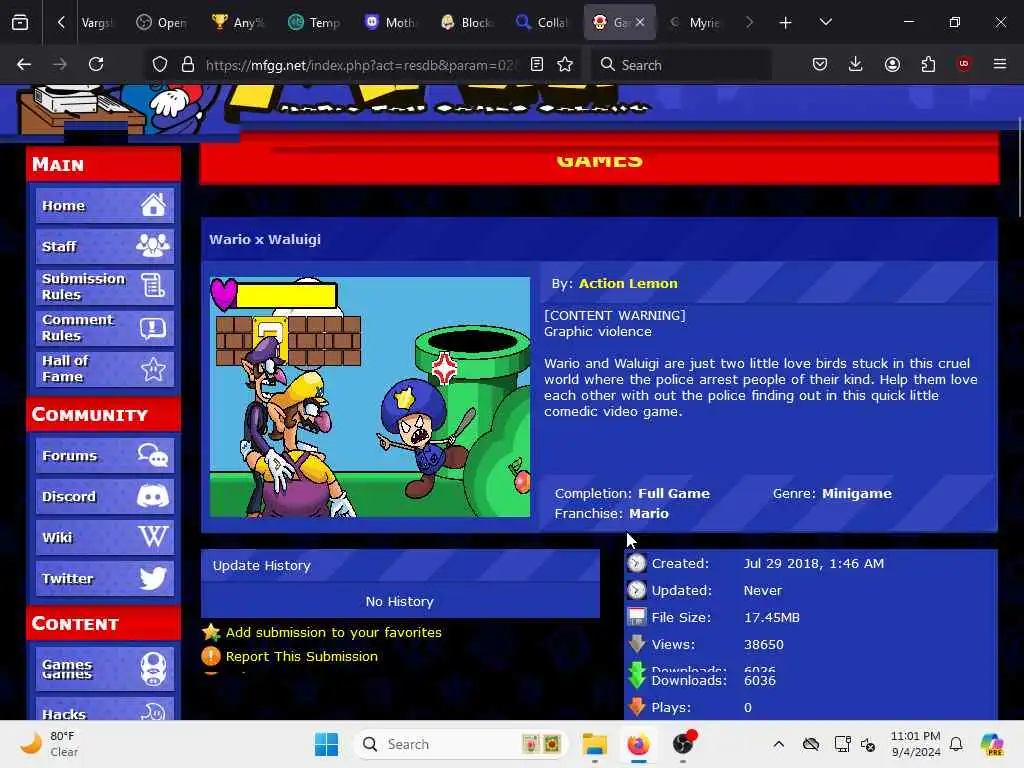Open site information shield icon

coord(159,64)
